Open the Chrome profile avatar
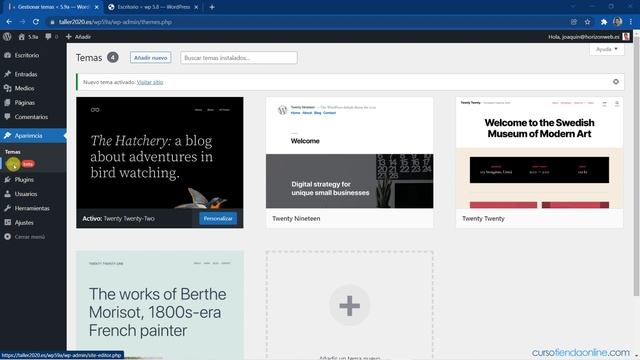The height and width of the screenshot is (360, 640). pyautogui.click(x=617, y=22)
